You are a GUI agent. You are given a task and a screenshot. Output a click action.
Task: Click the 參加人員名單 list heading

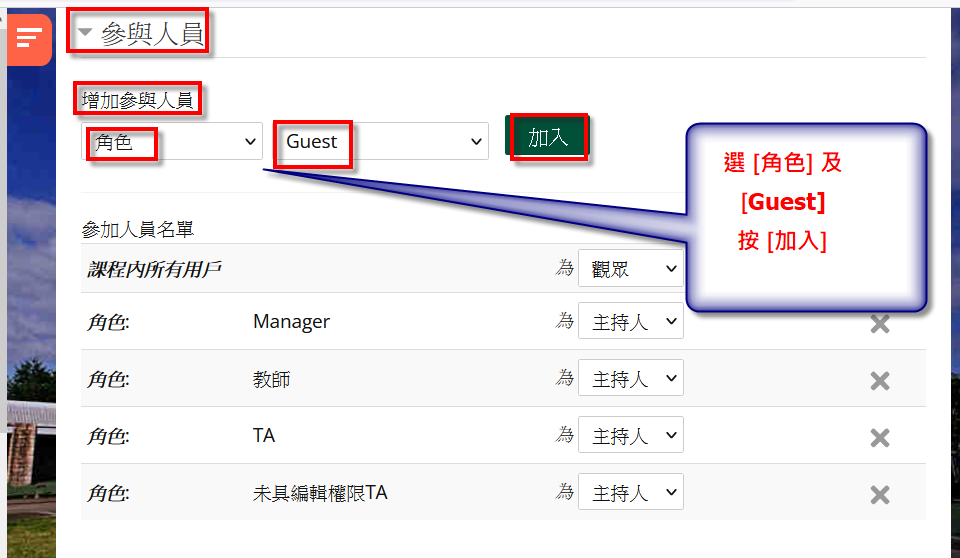[x=137, y=230]
